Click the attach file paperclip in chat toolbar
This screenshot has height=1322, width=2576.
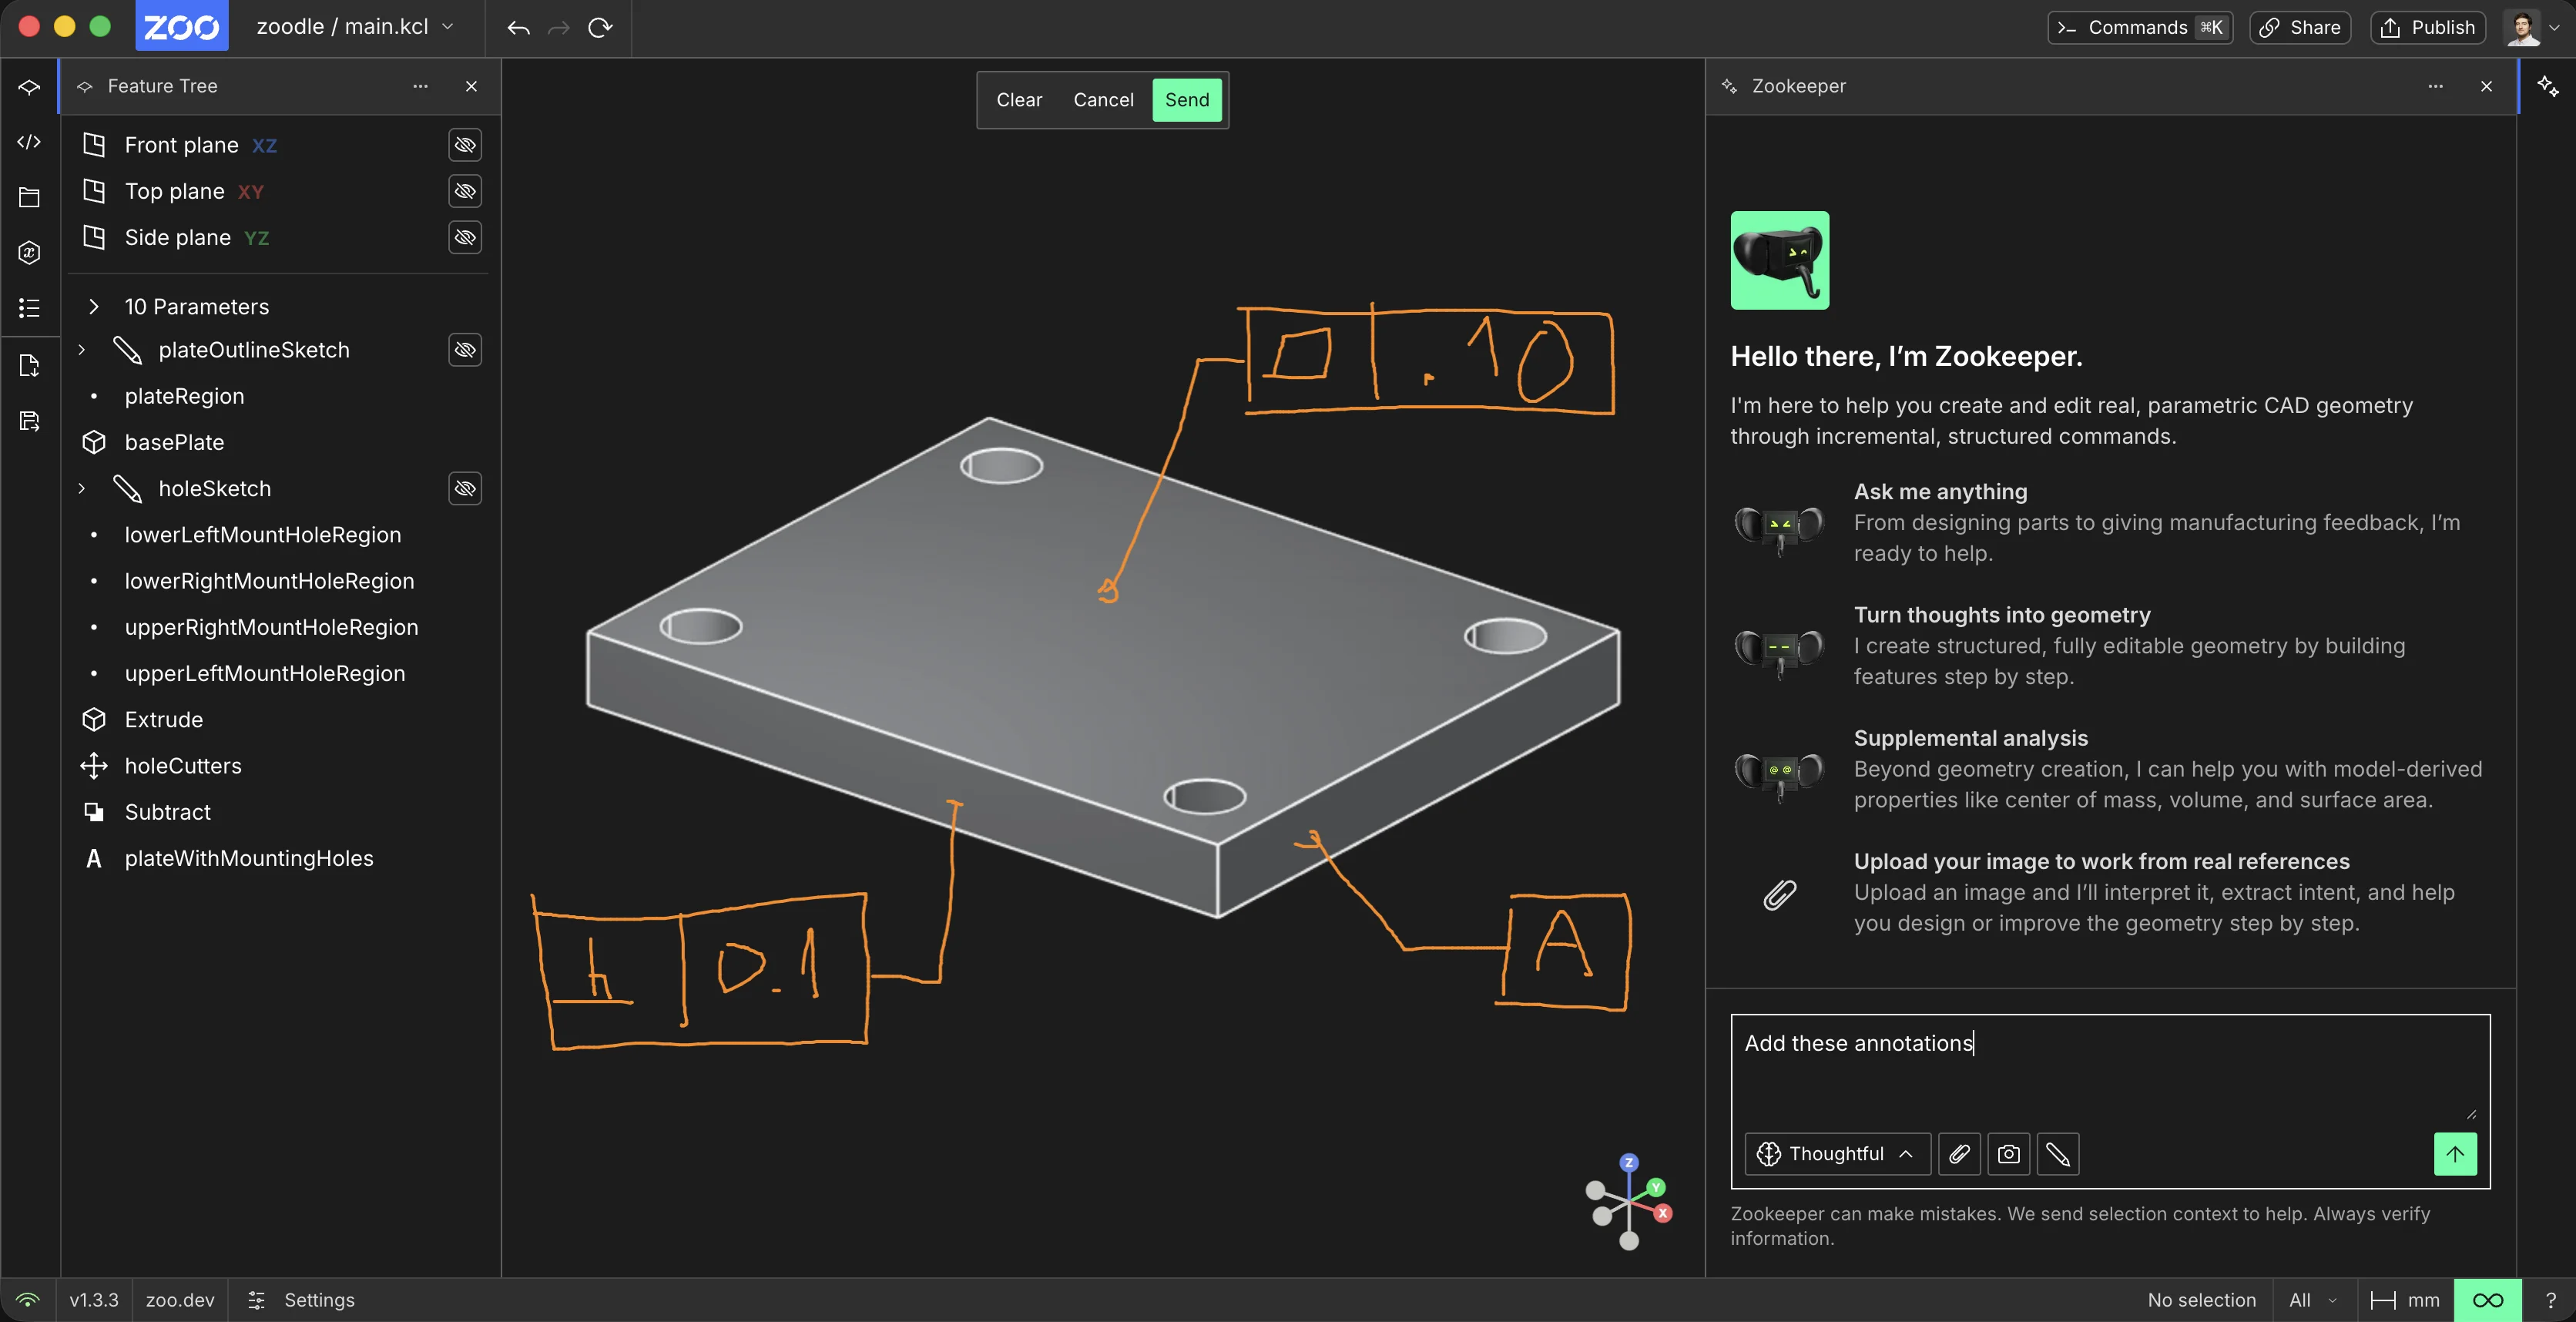pyautogui.click(x=1959, y=1154)
